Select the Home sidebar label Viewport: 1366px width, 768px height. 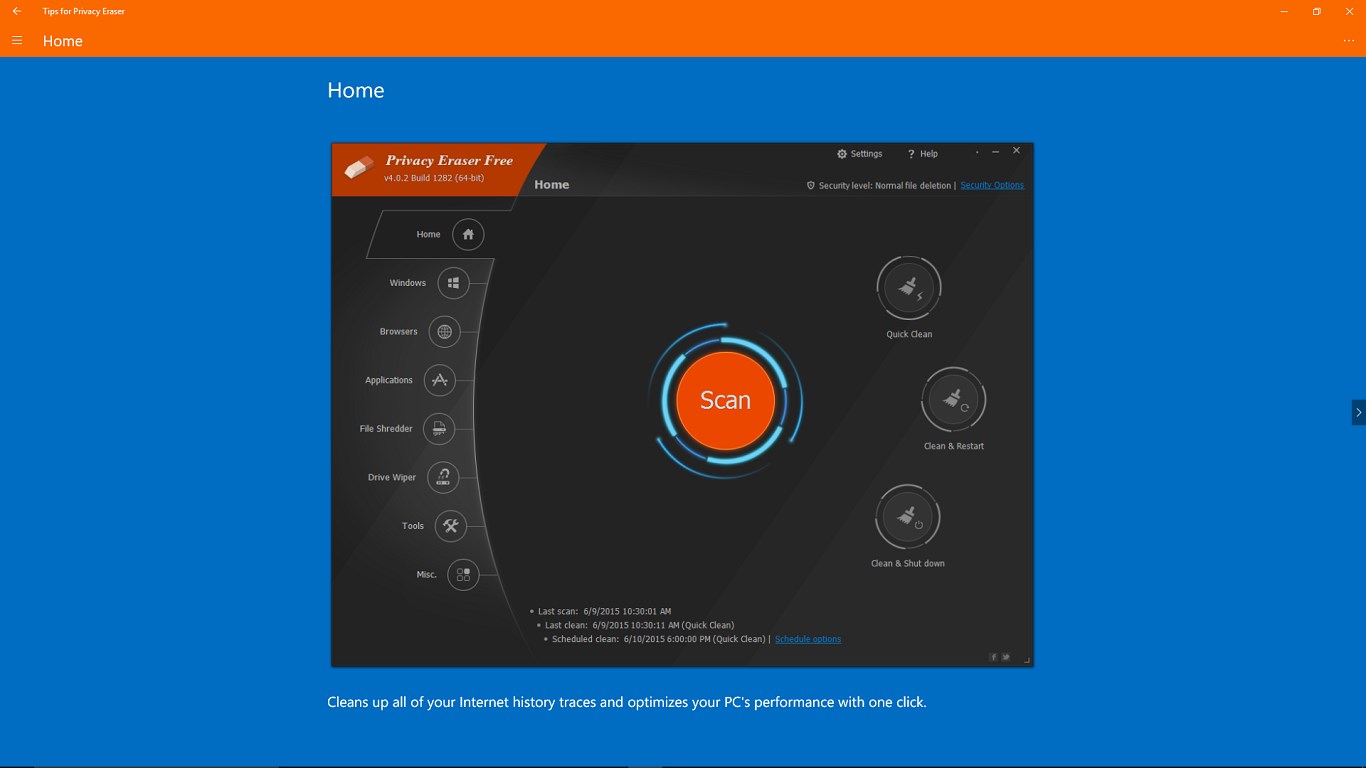click(428, 234)
